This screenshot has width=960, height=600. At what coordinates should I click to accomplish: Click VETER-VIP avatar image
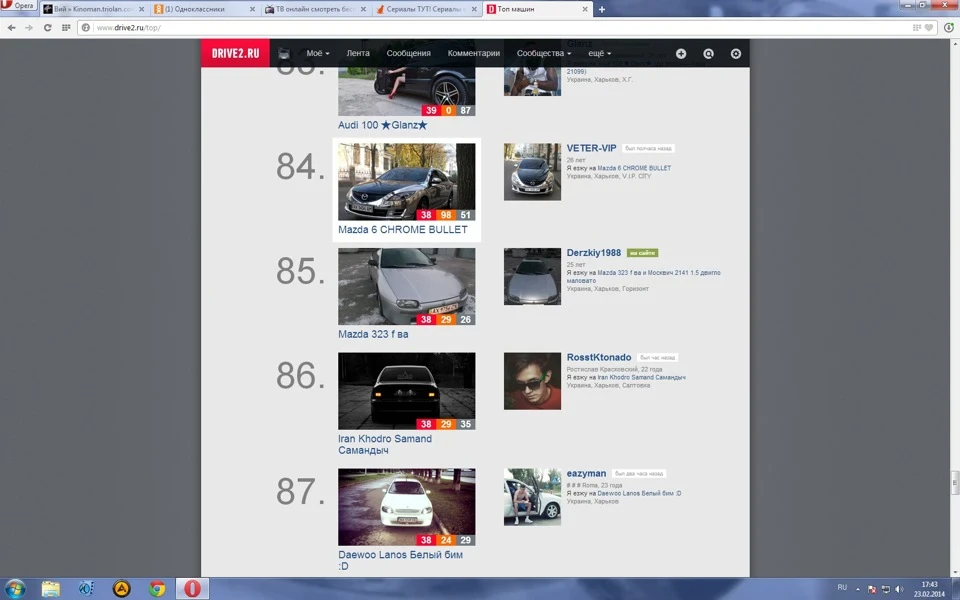pyautogui.click(x=532, y=172)
